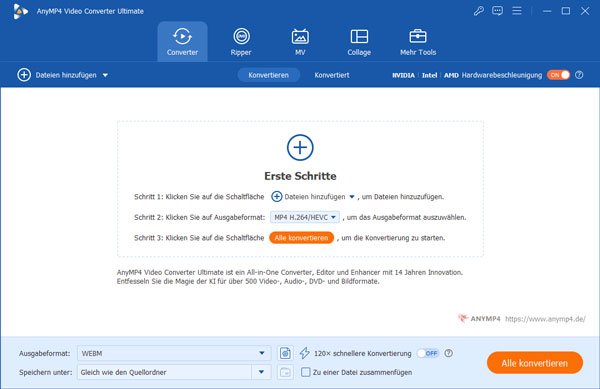Click the AMD label
This screenshot has width=600, height=389.
click(x=451, y=75)
